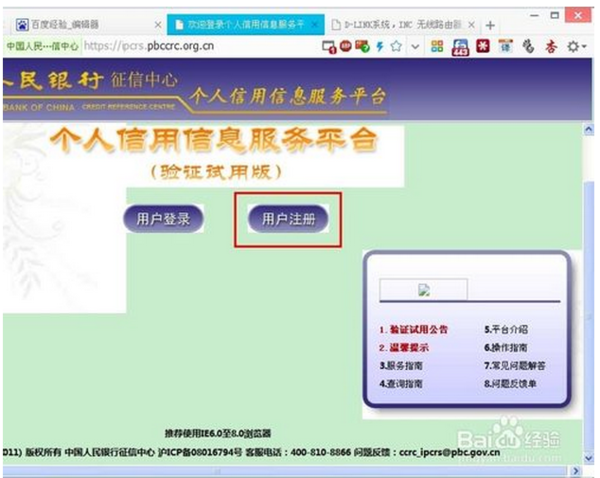Click the address bar URL ipcrs.pbccrc.org.cn
This screenshot has width=600, height=478.
tap(149, 46)
